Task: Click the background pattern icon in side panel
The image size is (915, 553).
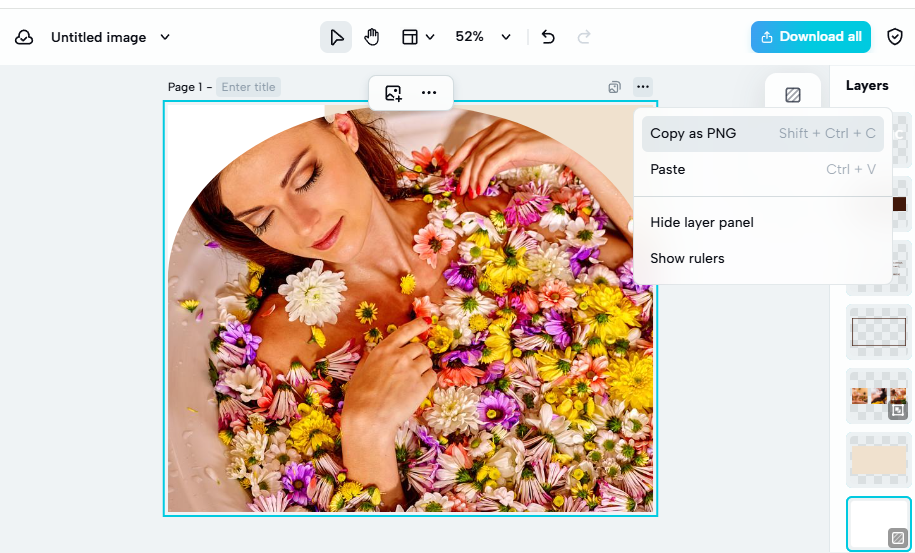Action: click(792, 94)
